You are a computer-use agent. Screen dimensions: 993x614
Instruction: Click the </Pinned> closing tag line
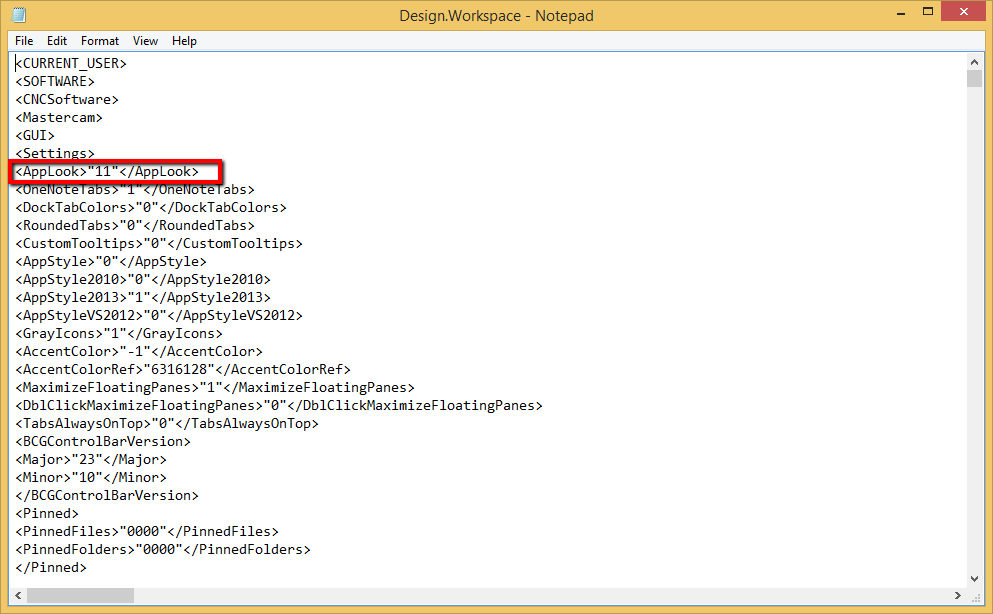tap(51, 568)
